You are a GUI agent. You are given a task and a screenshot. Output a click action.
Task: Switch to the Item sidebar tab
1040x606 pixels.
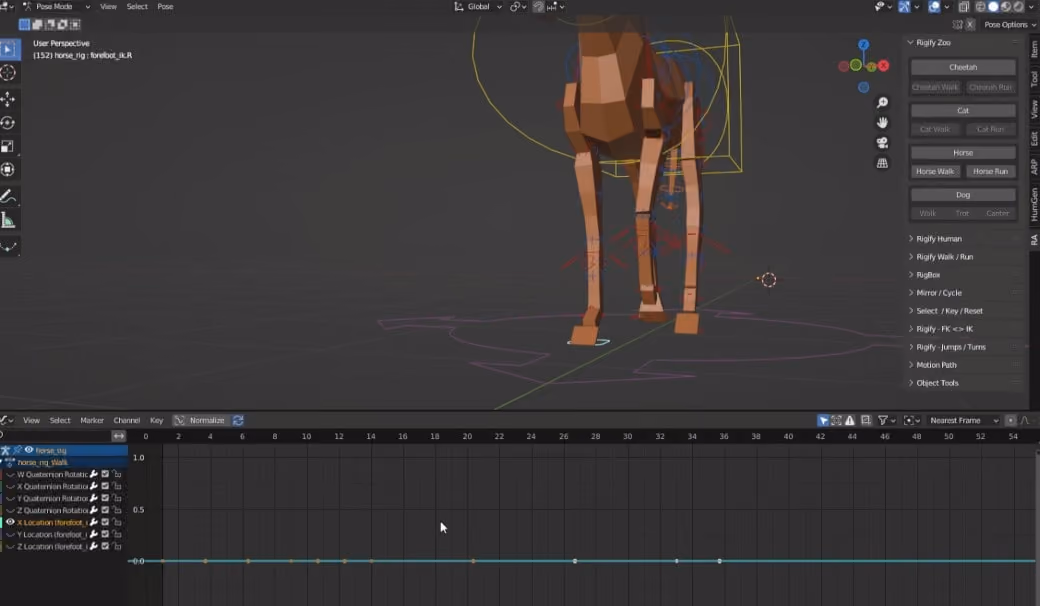click(1034, 49)
